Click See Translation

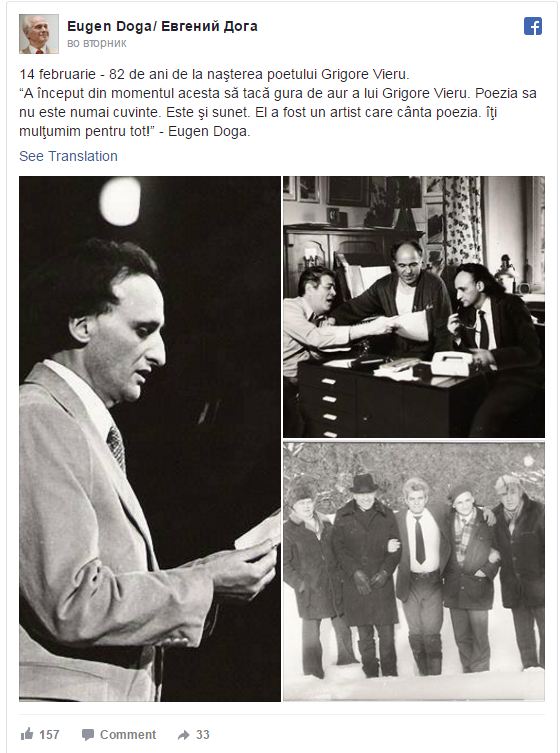click(68, 156)
